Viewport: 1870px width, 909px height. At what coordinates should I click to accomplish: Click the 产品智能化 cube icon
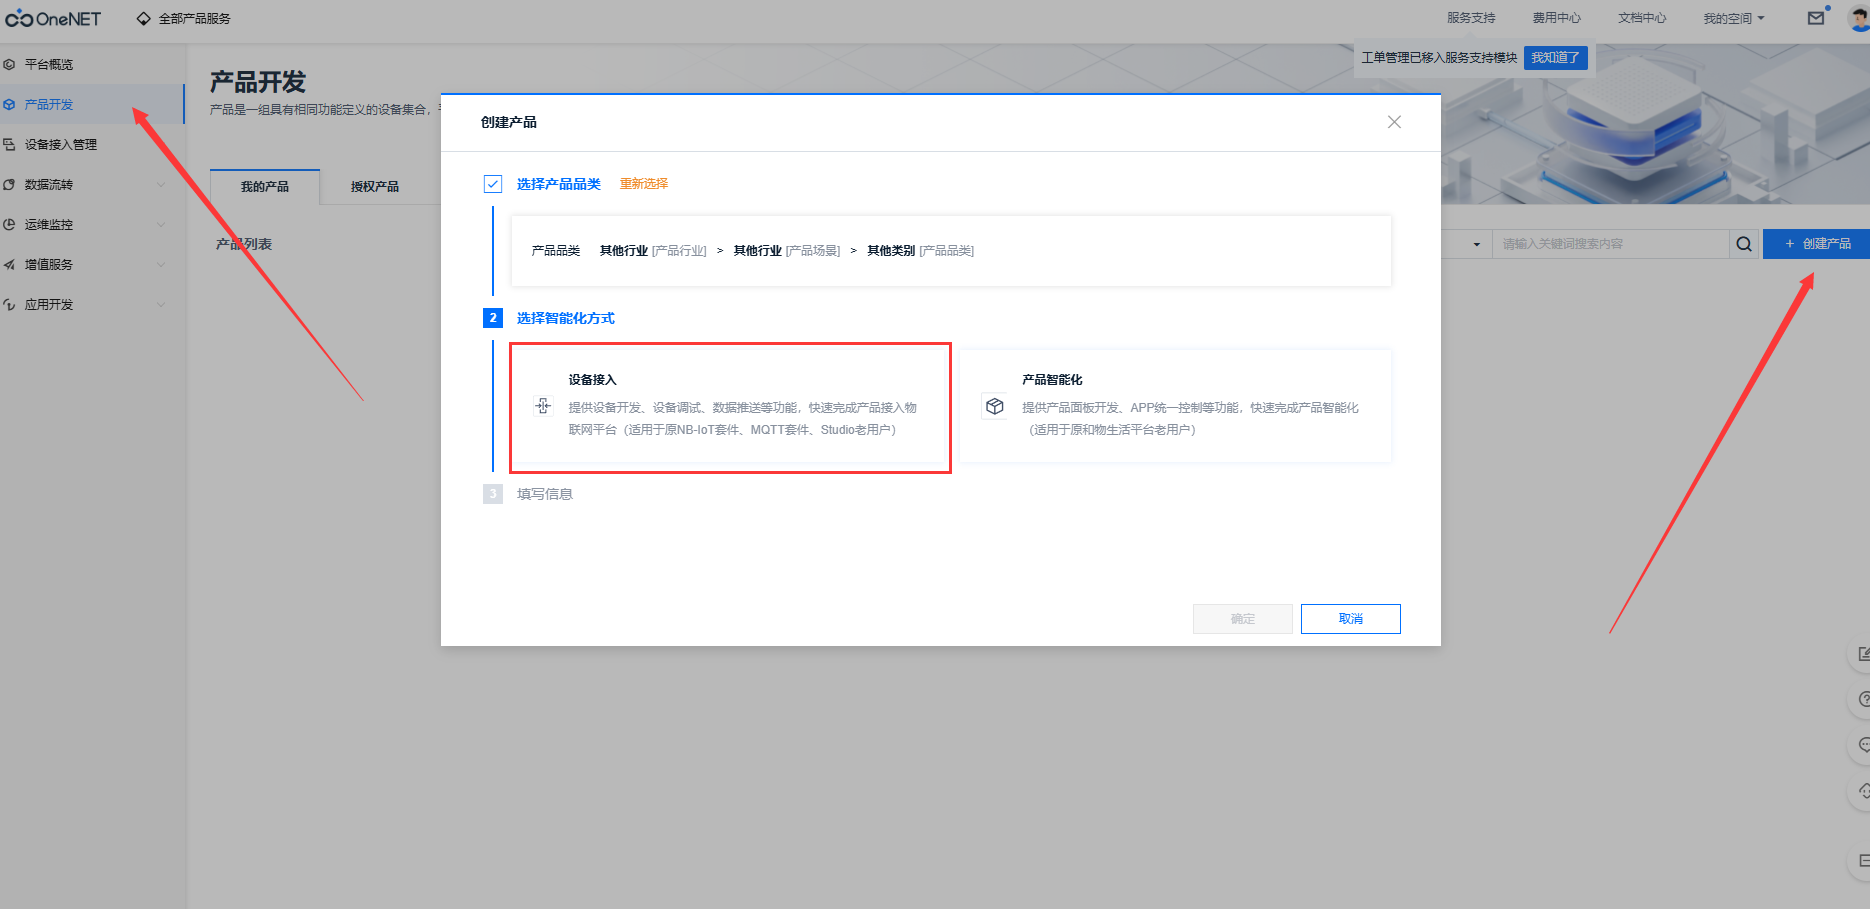coord(994,406)
